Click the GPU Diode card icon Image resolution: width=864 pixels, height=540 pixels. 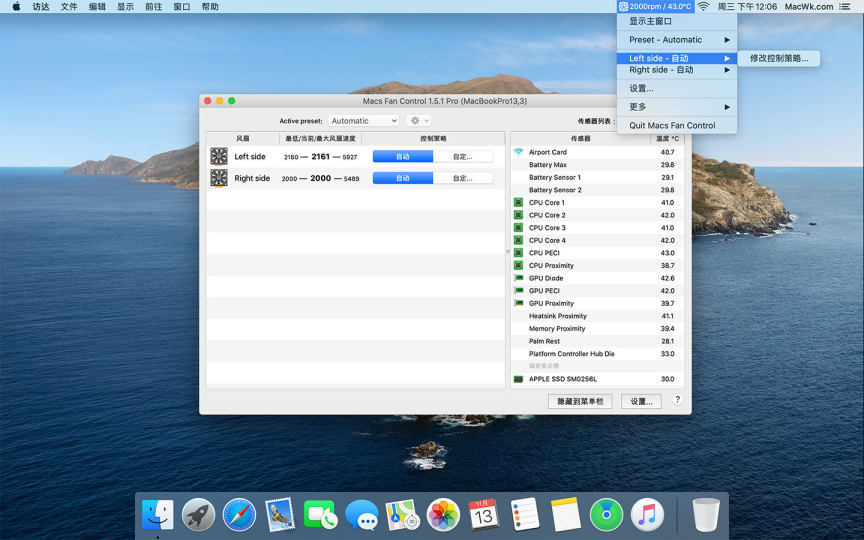pos(518,278)
